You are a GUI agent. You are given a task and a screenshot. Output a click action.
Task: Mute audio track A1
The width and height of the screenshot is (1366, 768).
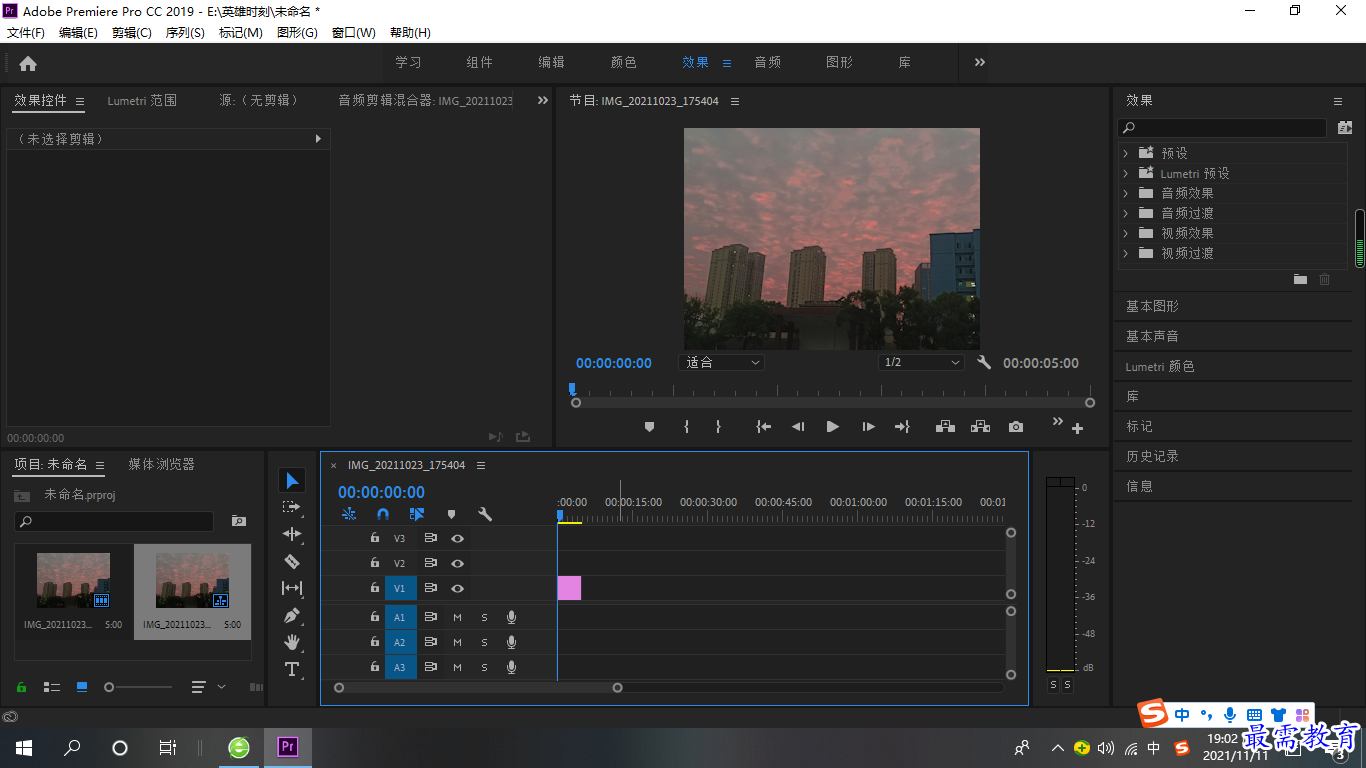(x=457, y=617)
